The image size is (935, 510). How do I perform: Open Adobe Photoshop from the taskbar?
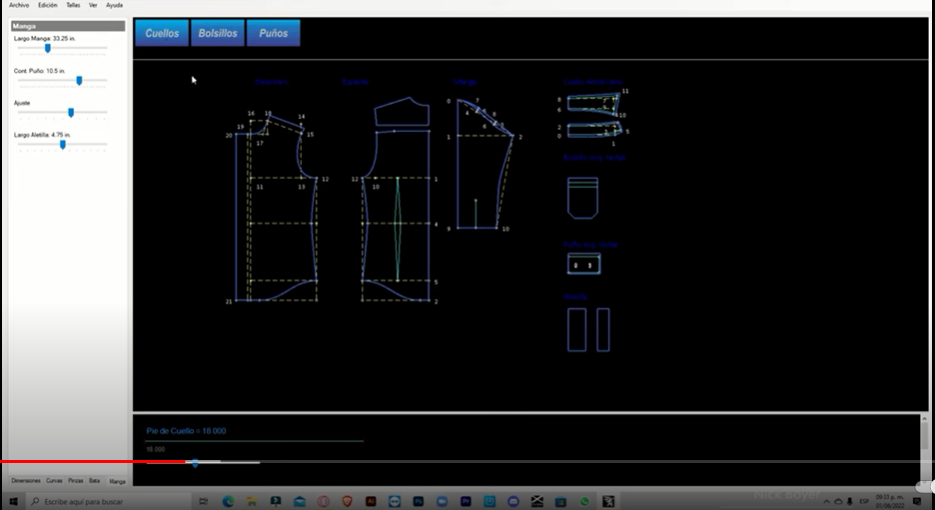point(418,502)
